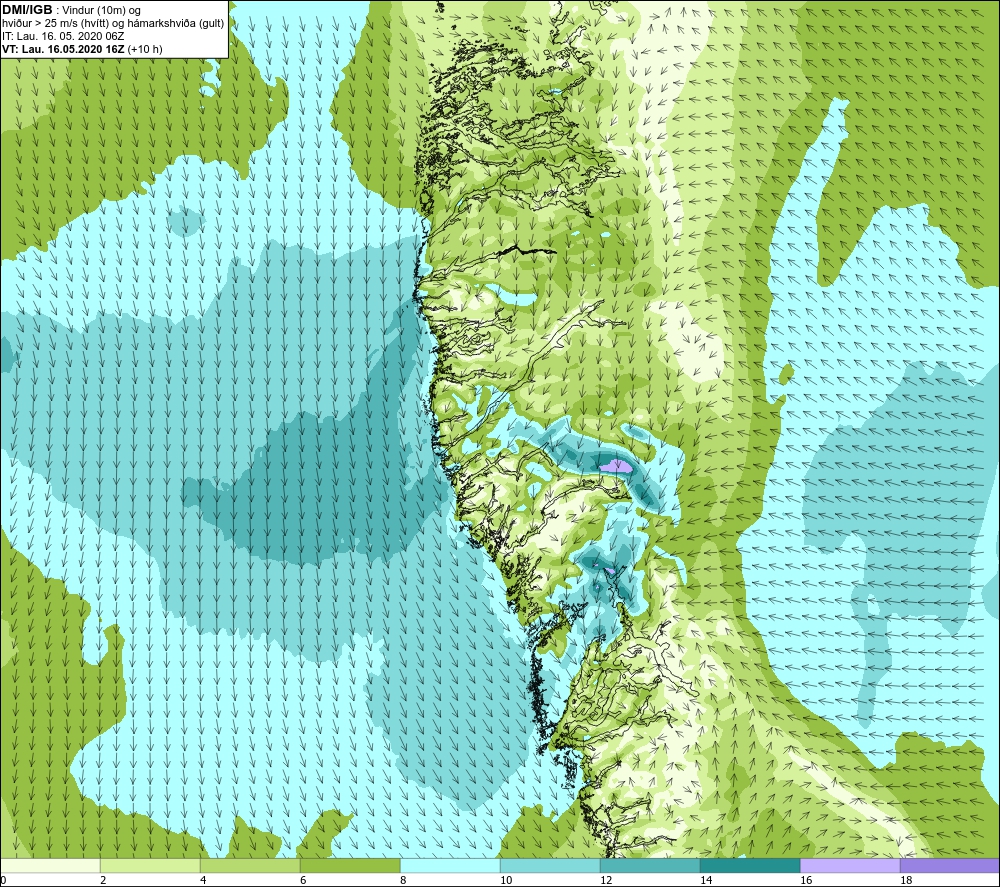This screenshot has width=1000, height=887.
Task: Click the legend scale label 18
Action: pos(906,881)
